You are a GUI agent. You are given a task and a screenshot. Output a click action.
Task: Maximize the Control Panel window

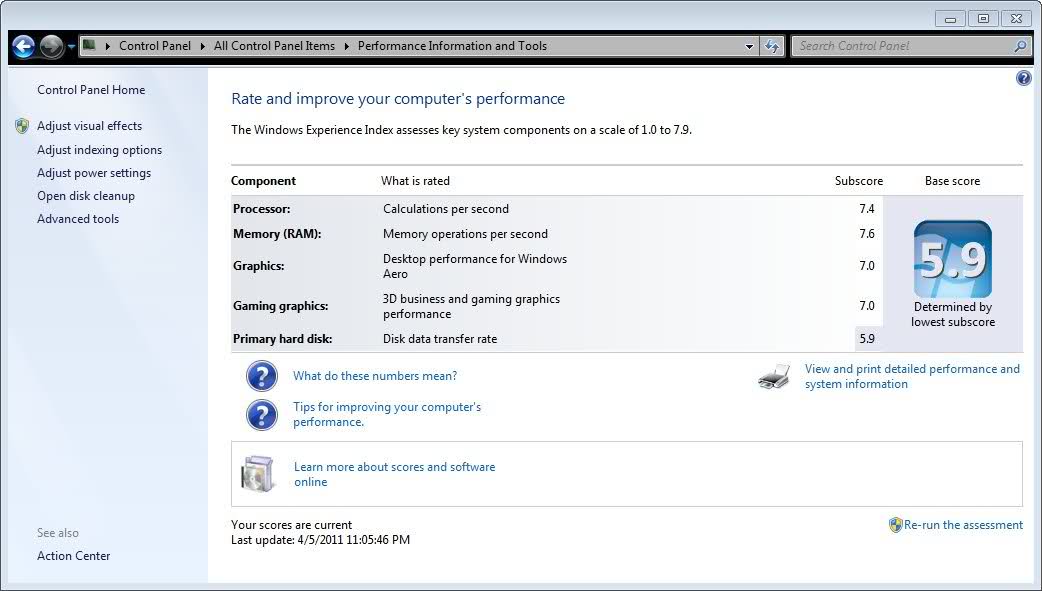point(983,19)
